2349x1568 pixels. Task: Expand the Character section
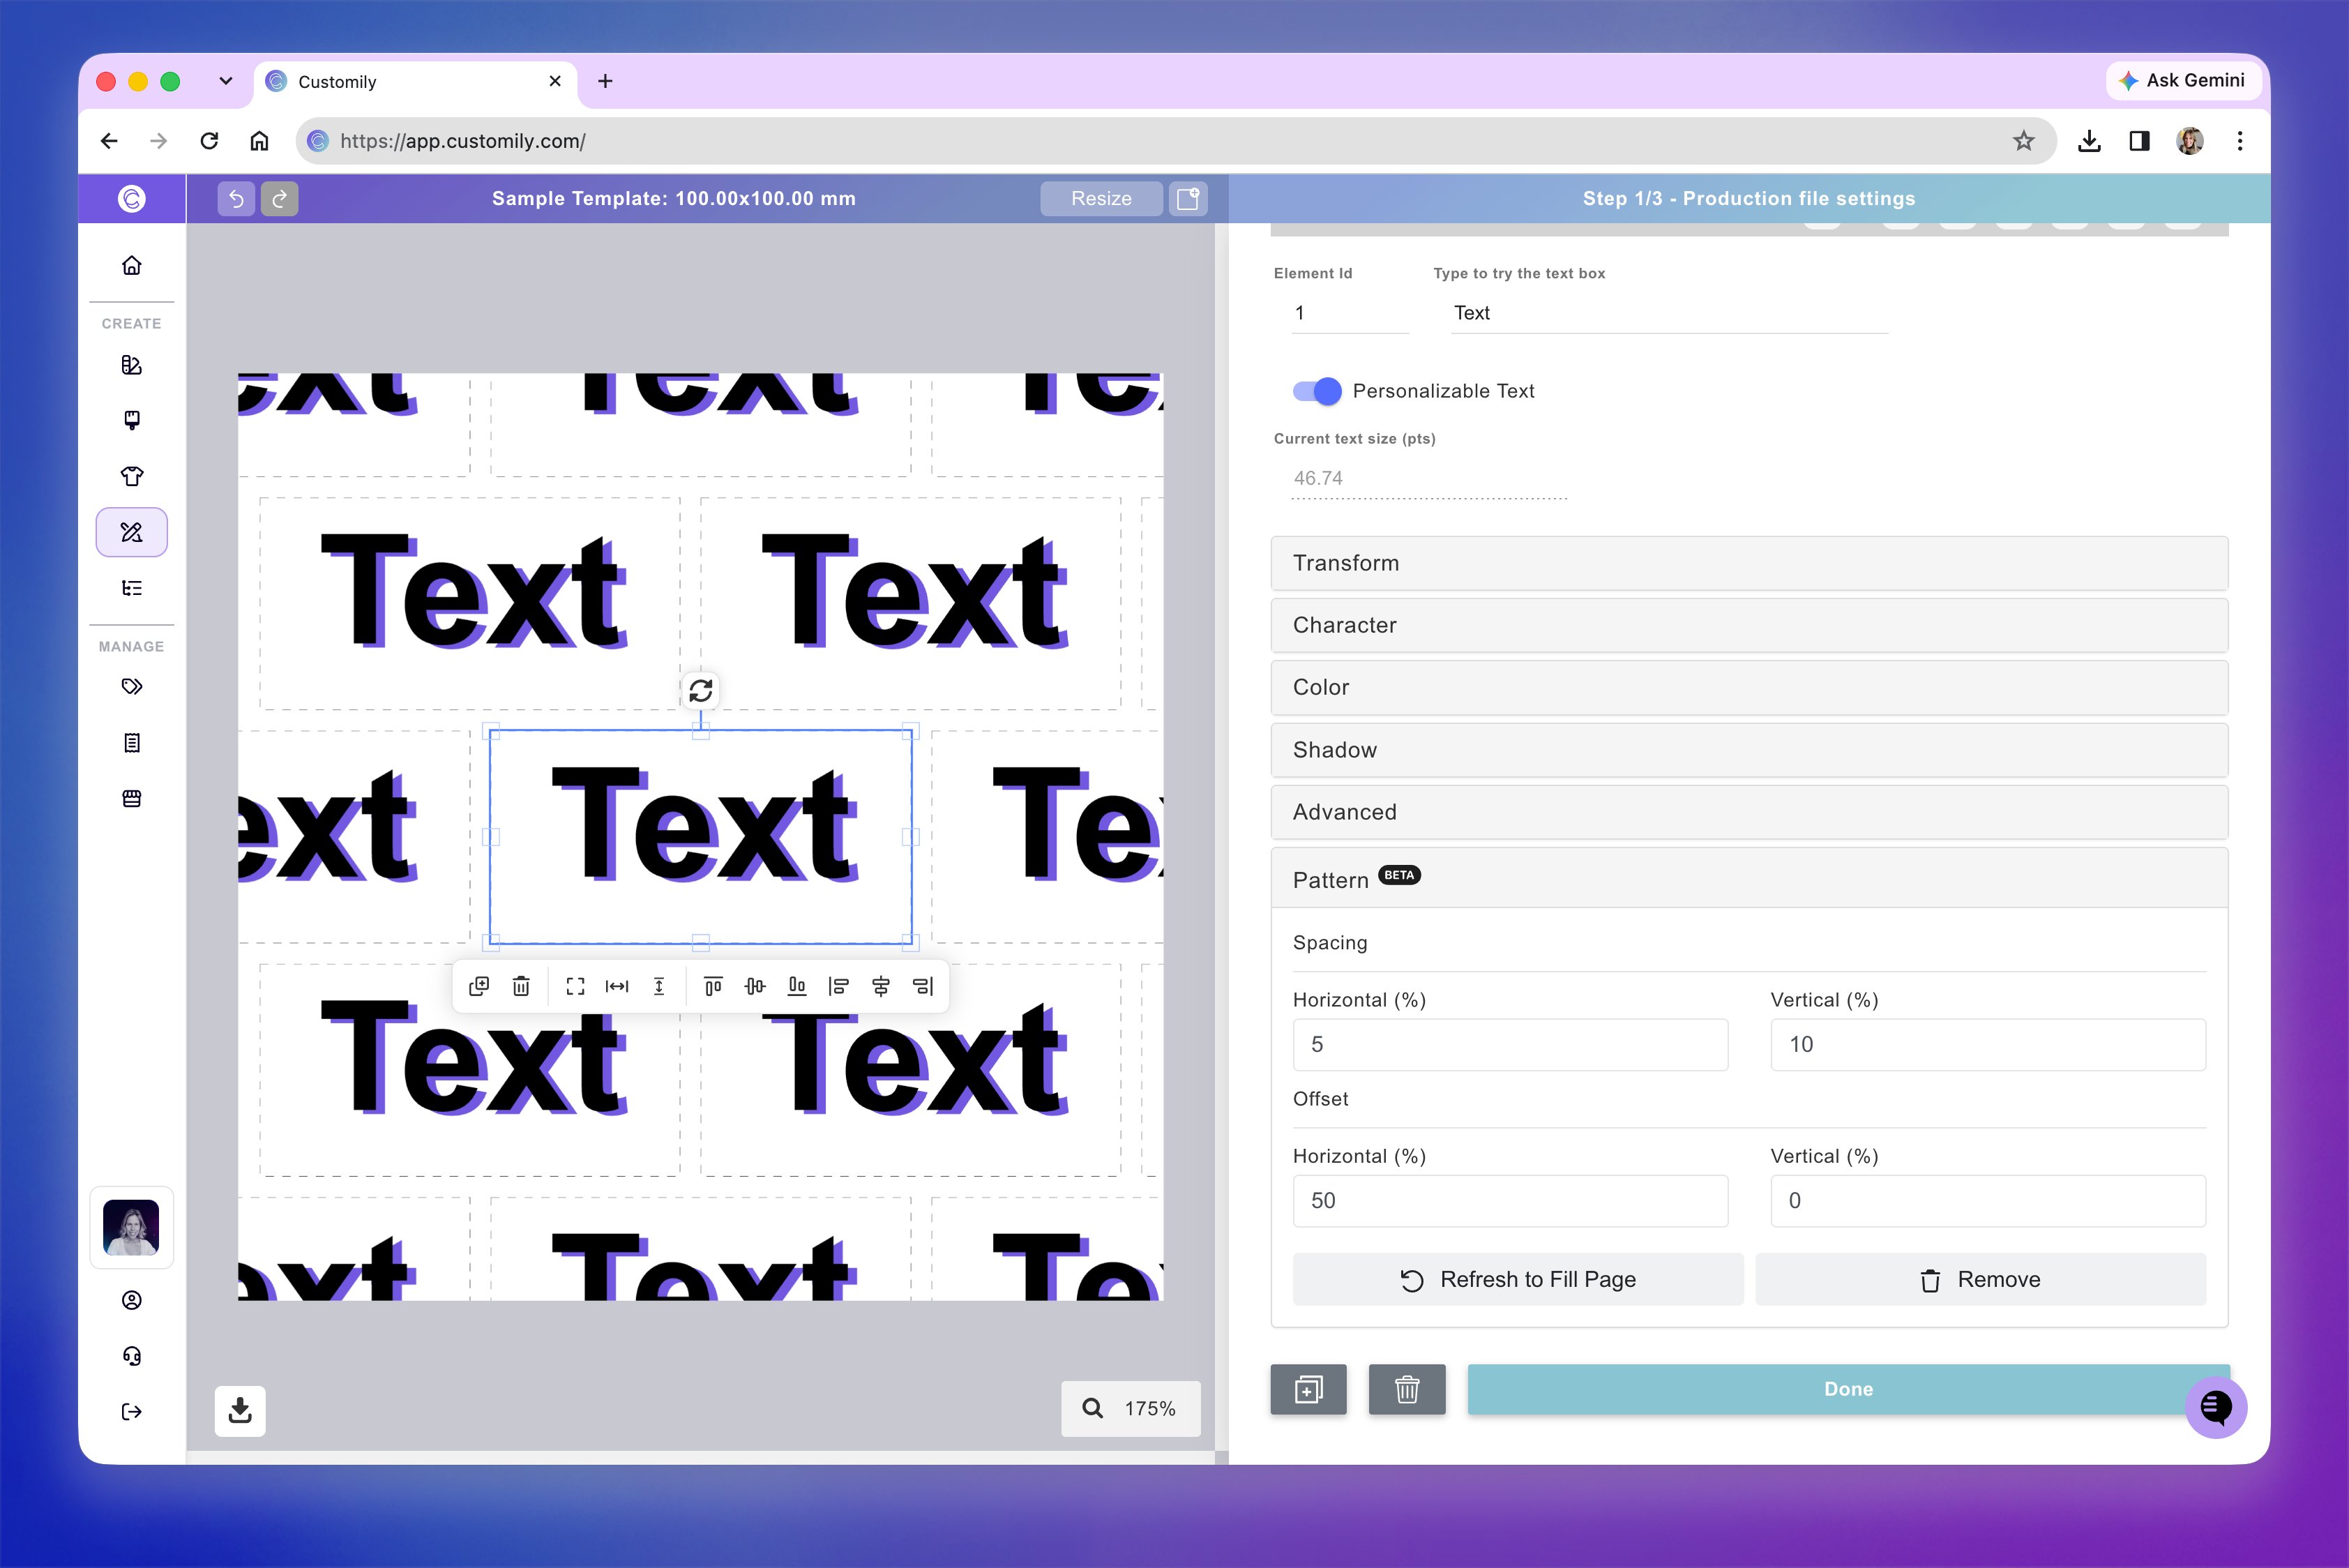(1749, 625)
